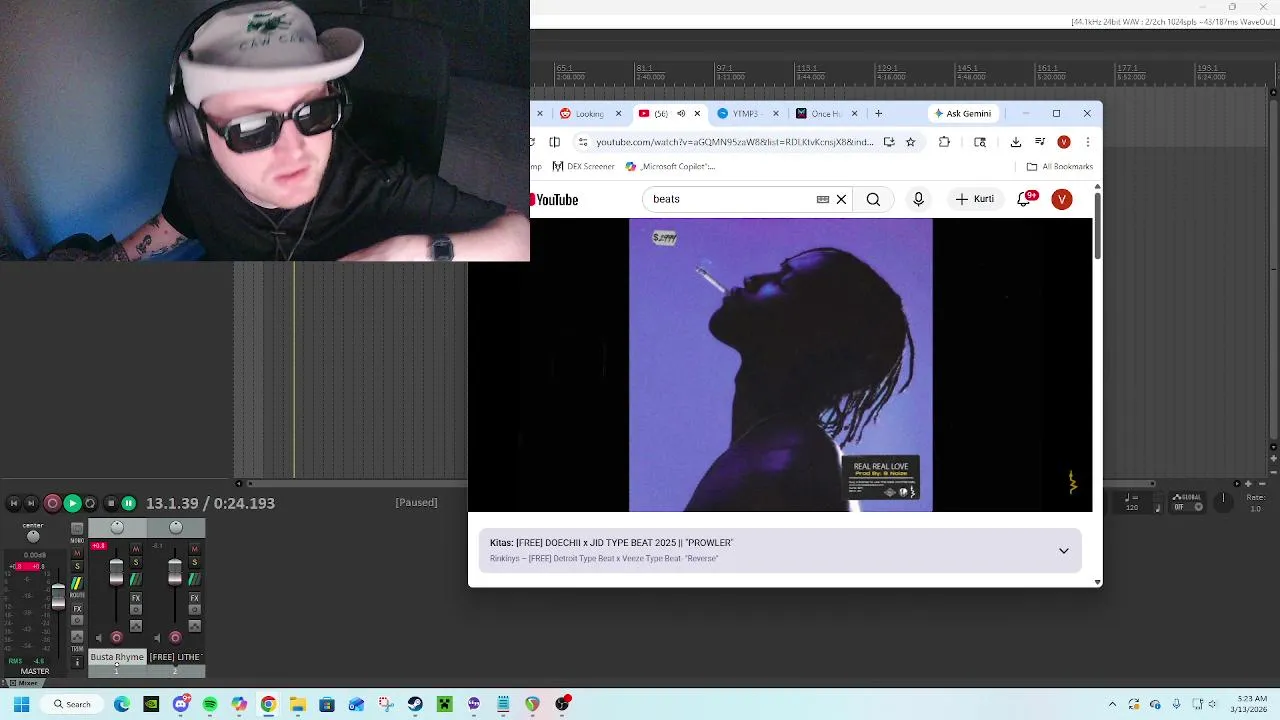
Task: Select the [FREE] LITHE track name
Action: 176,657
